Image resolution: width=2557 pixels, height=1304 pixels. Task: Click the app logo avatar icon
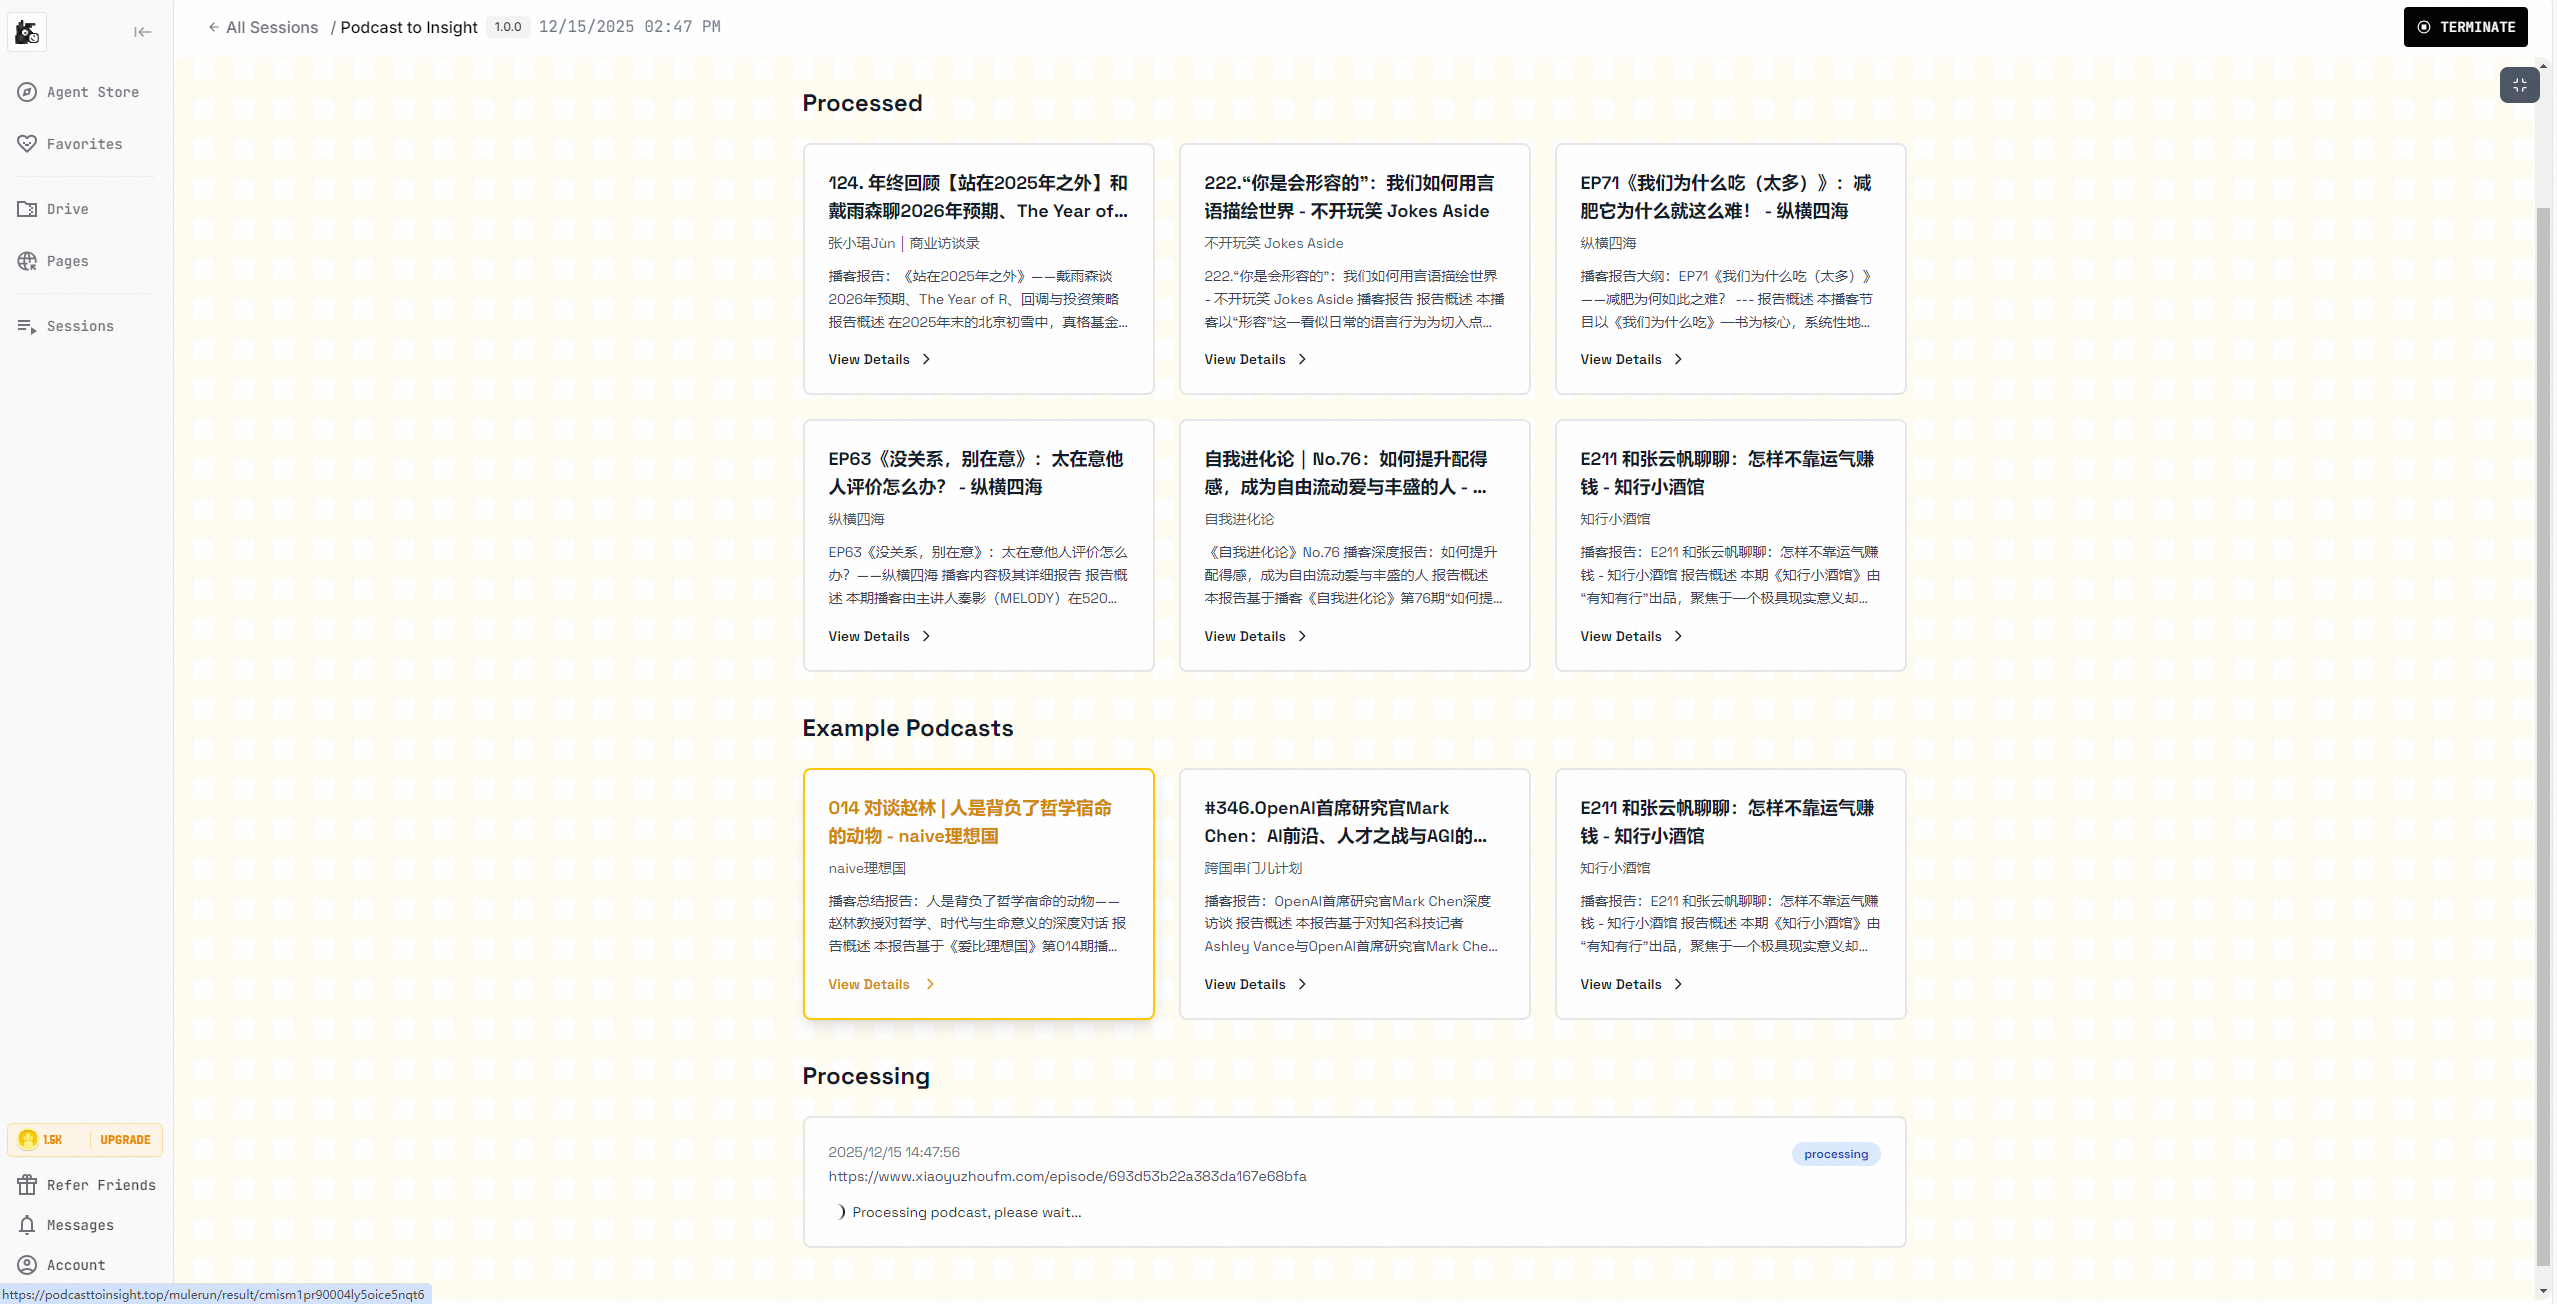(x=27, y=32)
